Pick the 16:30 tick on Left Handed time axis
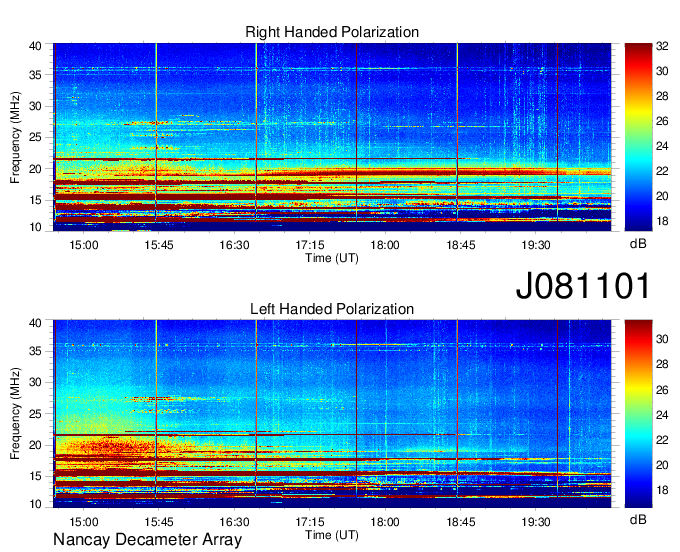The width and height of the screenshot is (680, 552). pos(234,522)
